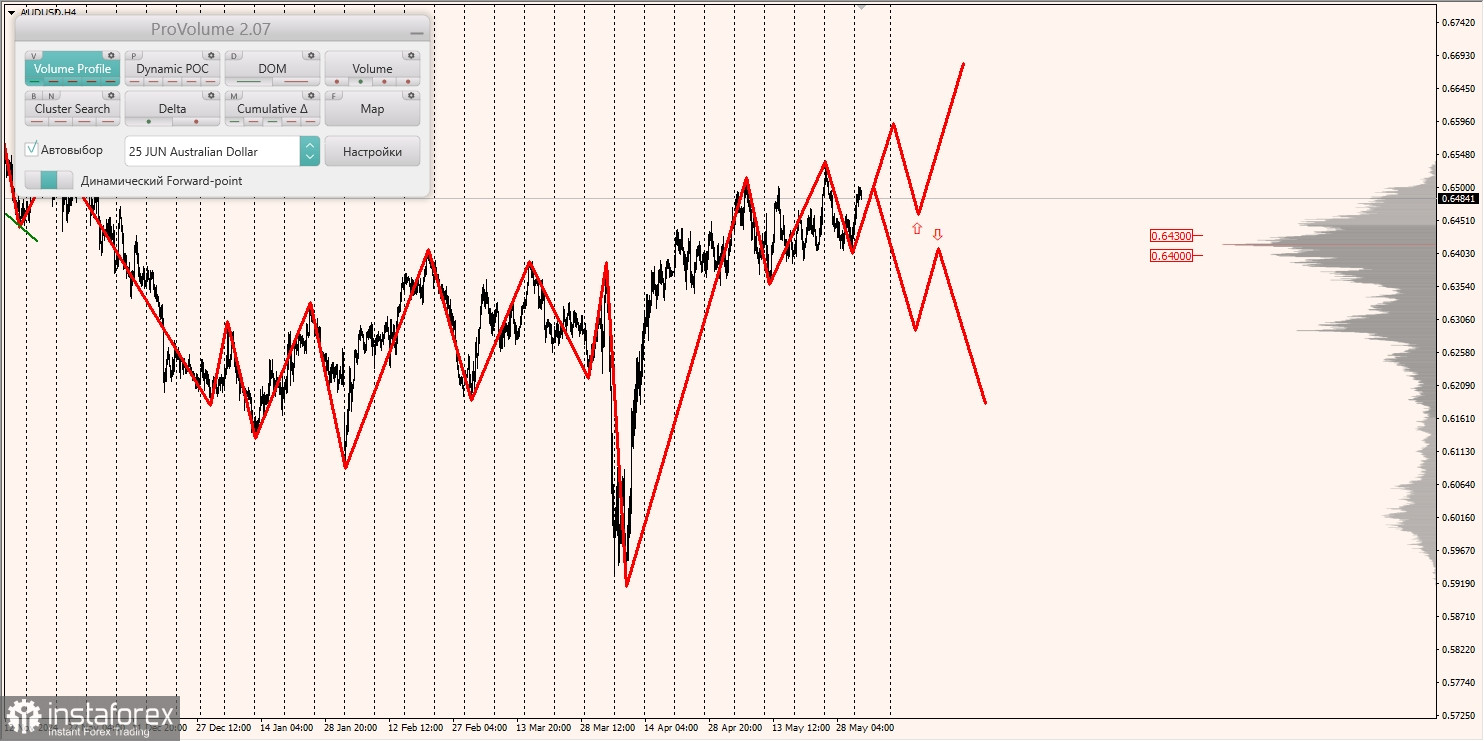Image resolution: width=1484 pixels, height=741 pixels.
Task: Open the Настройки settings button
Action: coord(372,151)
